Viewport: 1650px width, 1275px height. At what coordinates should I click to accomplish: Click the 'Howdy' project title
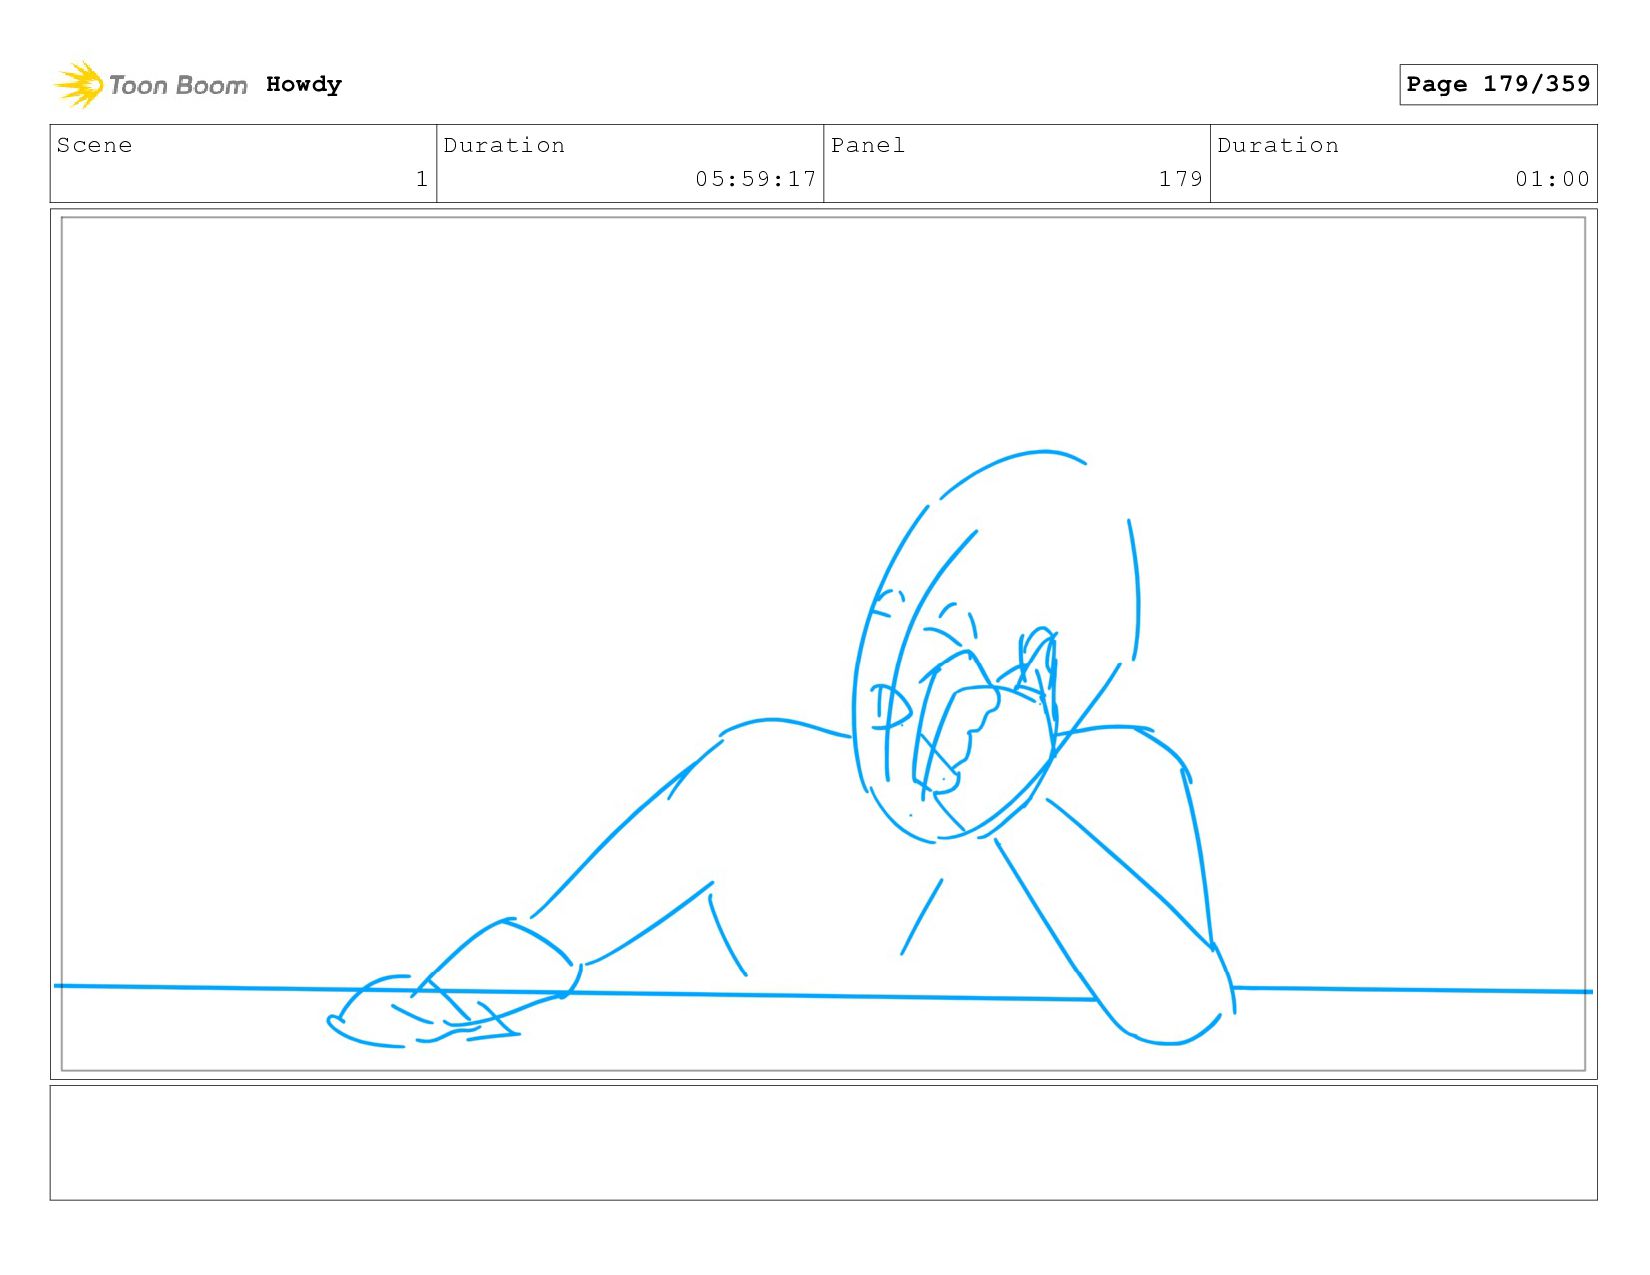[304, 85]
